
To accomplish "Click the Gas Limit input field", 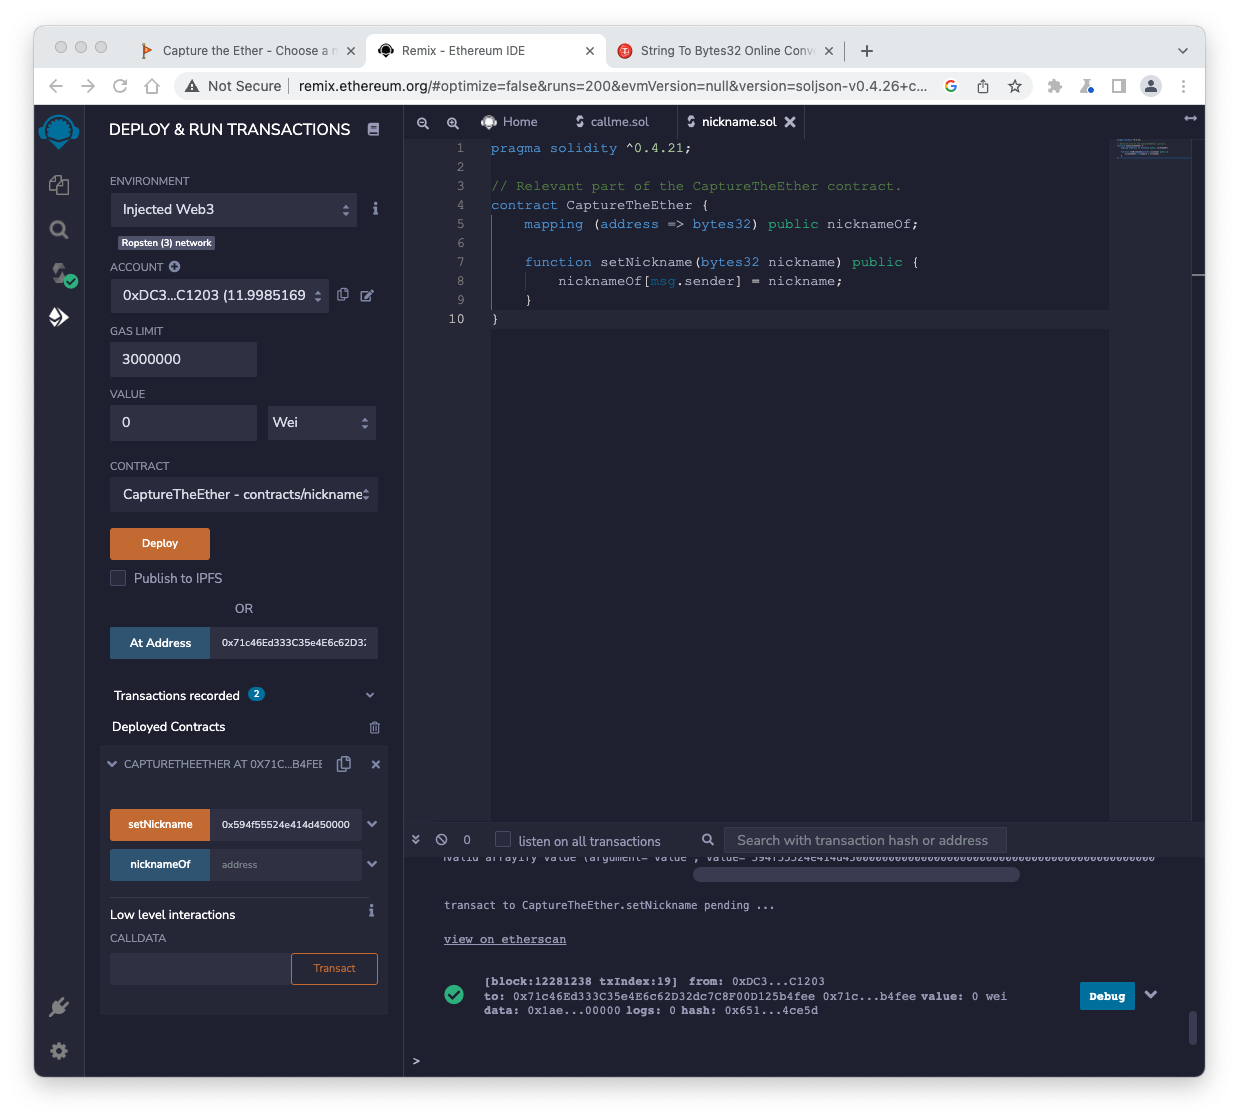I will (183, 360).
